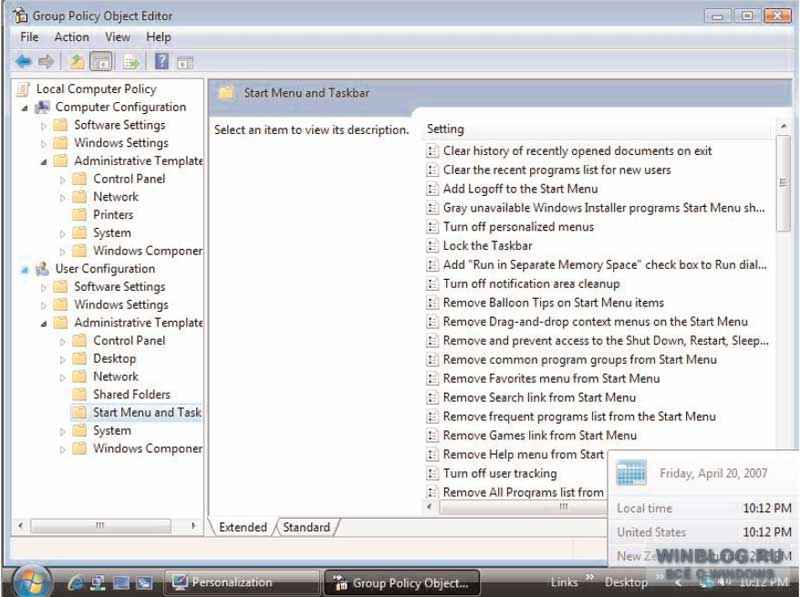Open the Help menu

click(158, 37)
